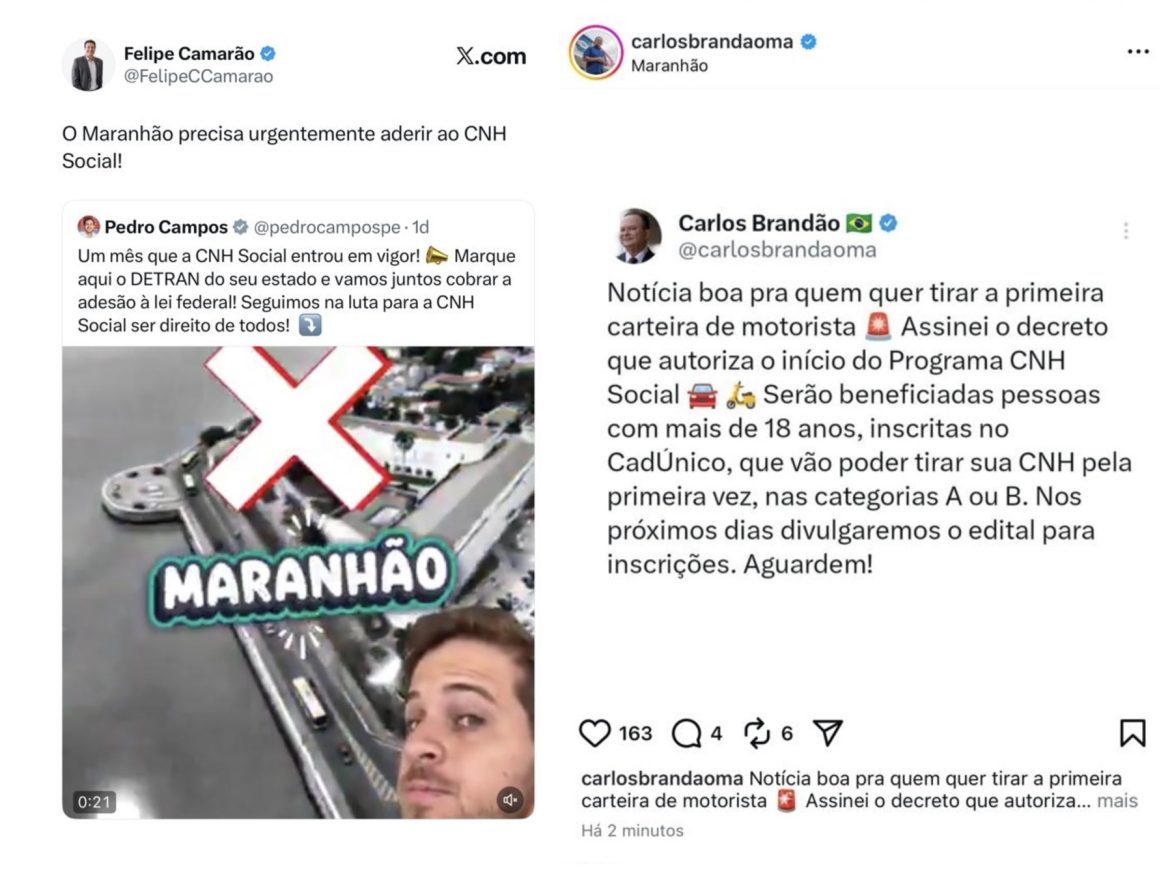Click the Maranhão location label
The height and width of the screenshot is (882, 1170).
click(669, 66)
